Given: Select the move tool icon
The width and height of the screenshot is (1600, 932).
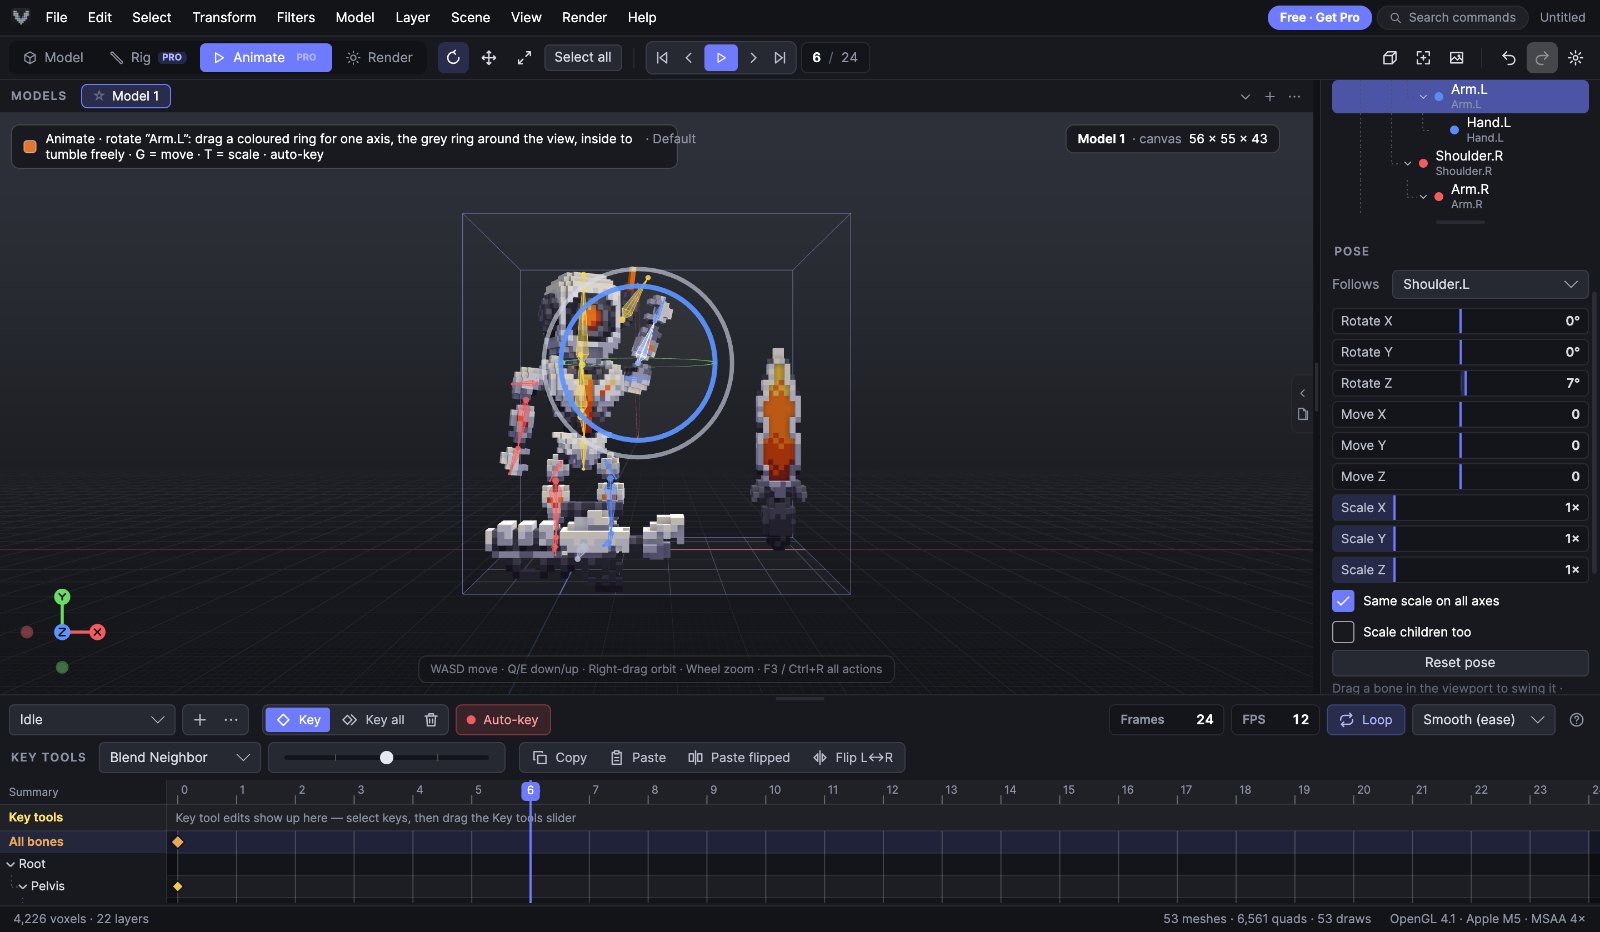Looking at the screenshot, I should (489, 58).
